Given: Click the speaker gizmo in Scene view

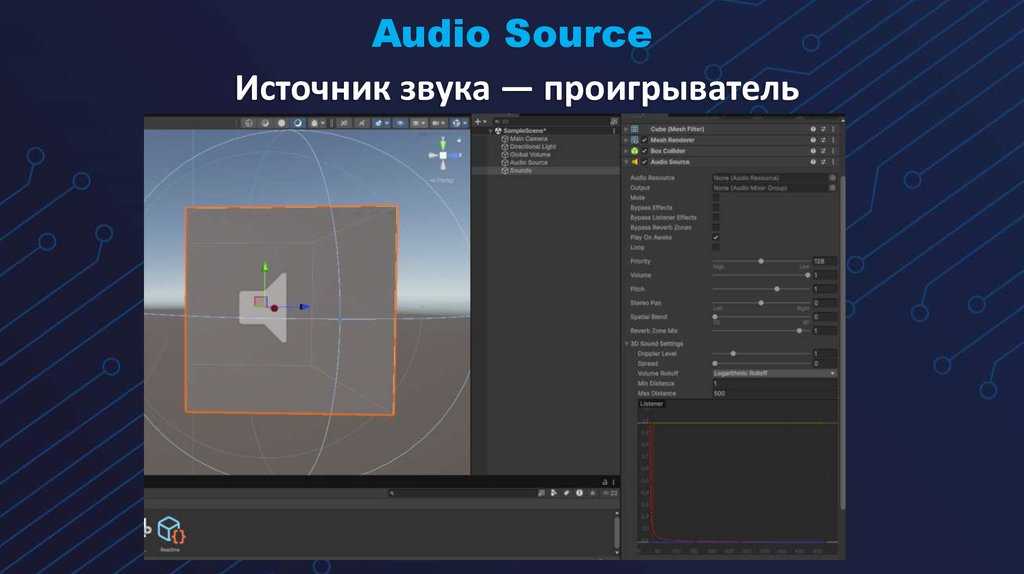Looking at the screenshot, I should [264, 308].
